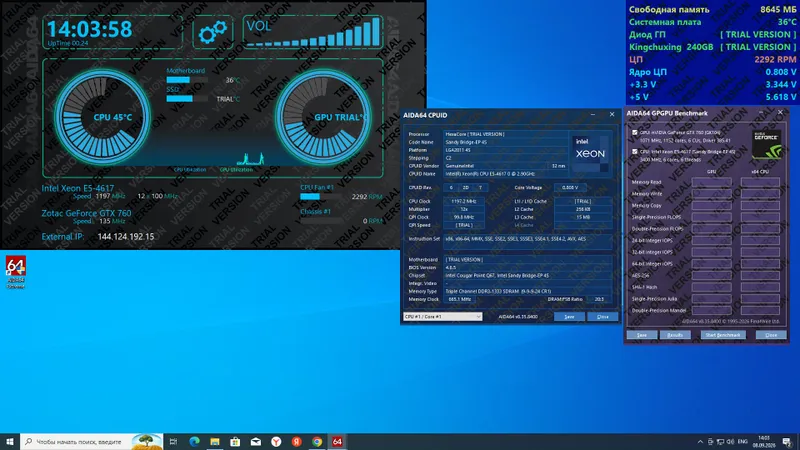Viewport: 800px width, 450px height.
Task: Open the gear settings icon on SensorPanel
Action: [213, 32]
